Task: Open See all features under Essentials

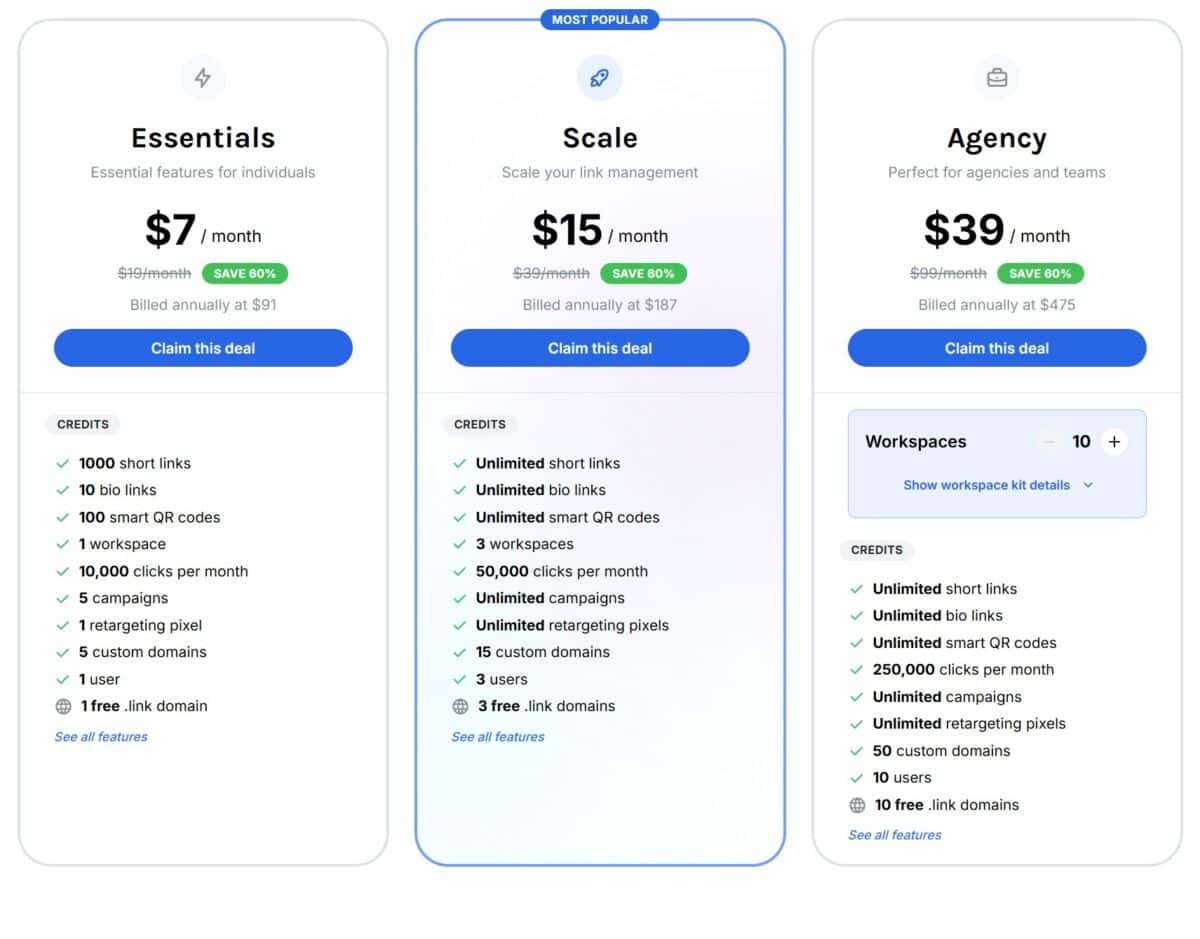Action: (101, 737)
